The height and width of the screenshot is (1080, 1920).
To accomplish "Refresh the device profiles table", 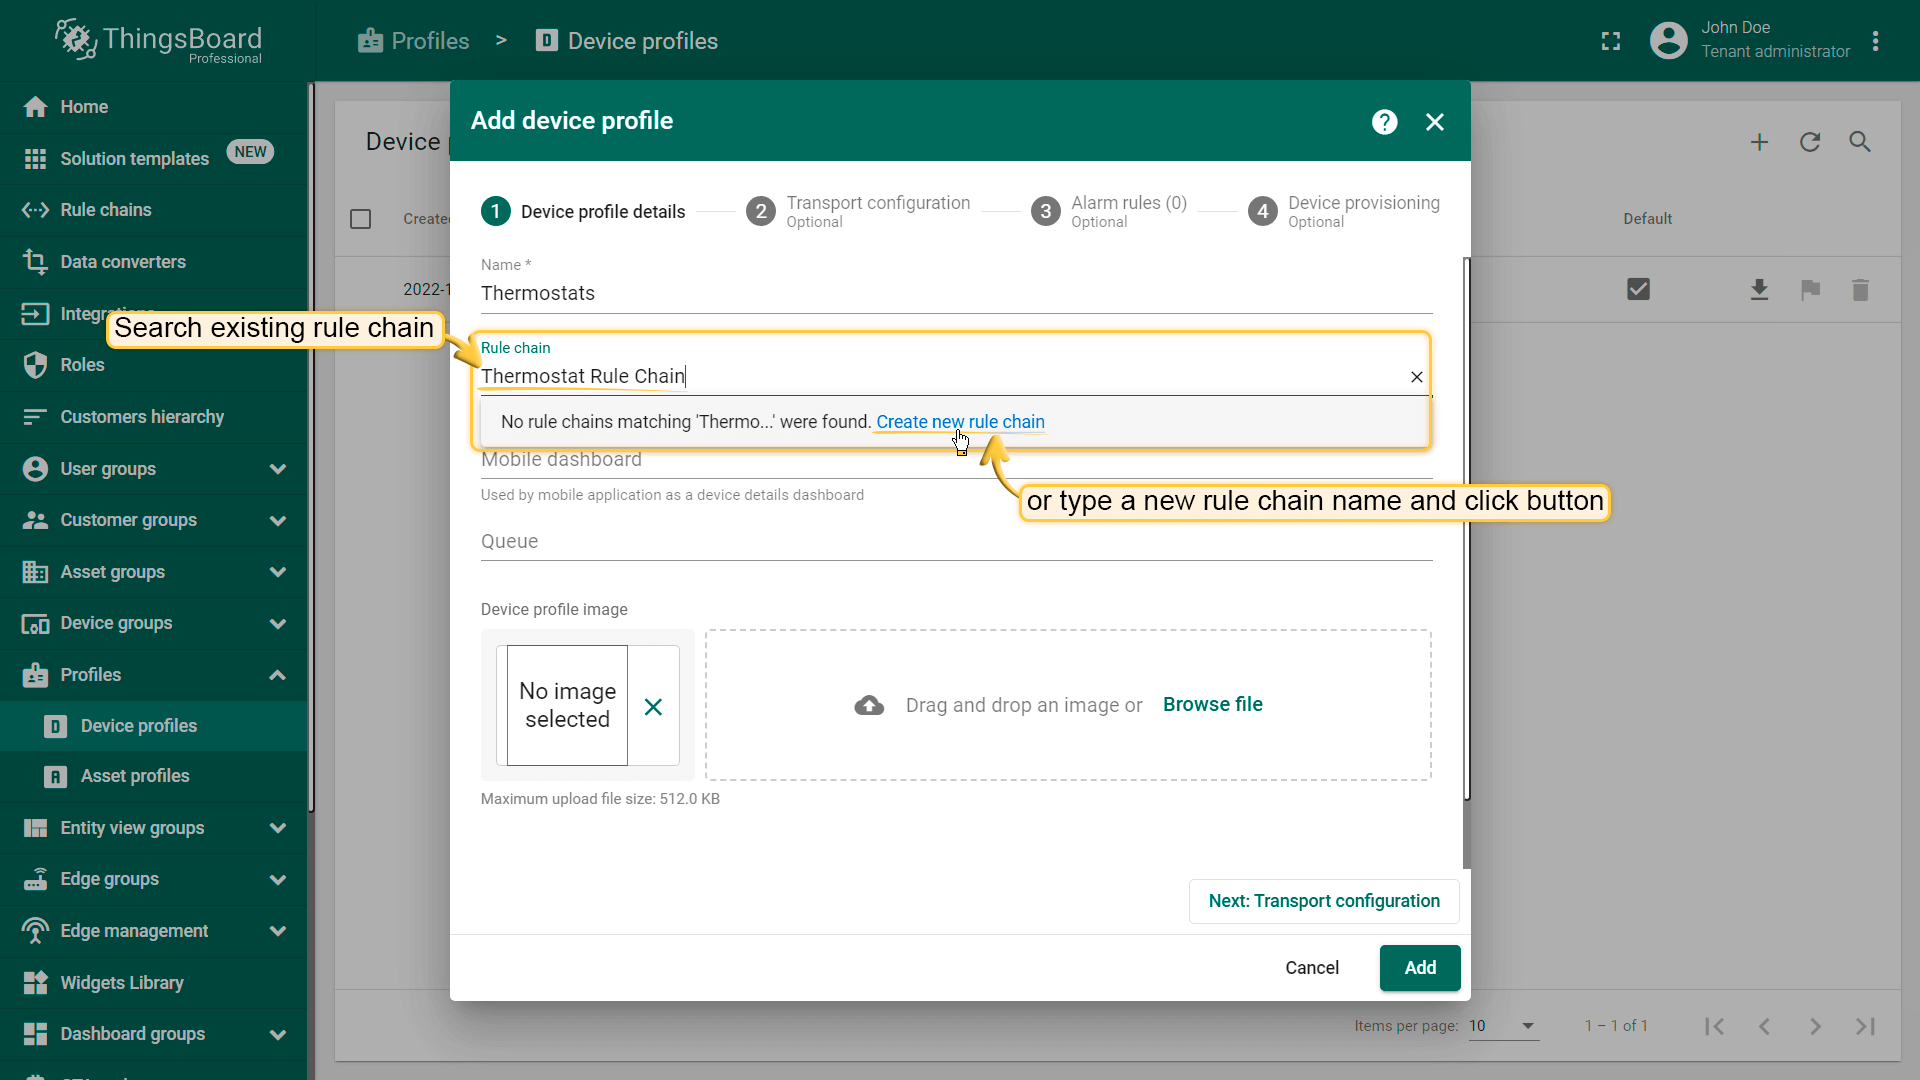I will pyautogui.click(x=1809, y=142).
